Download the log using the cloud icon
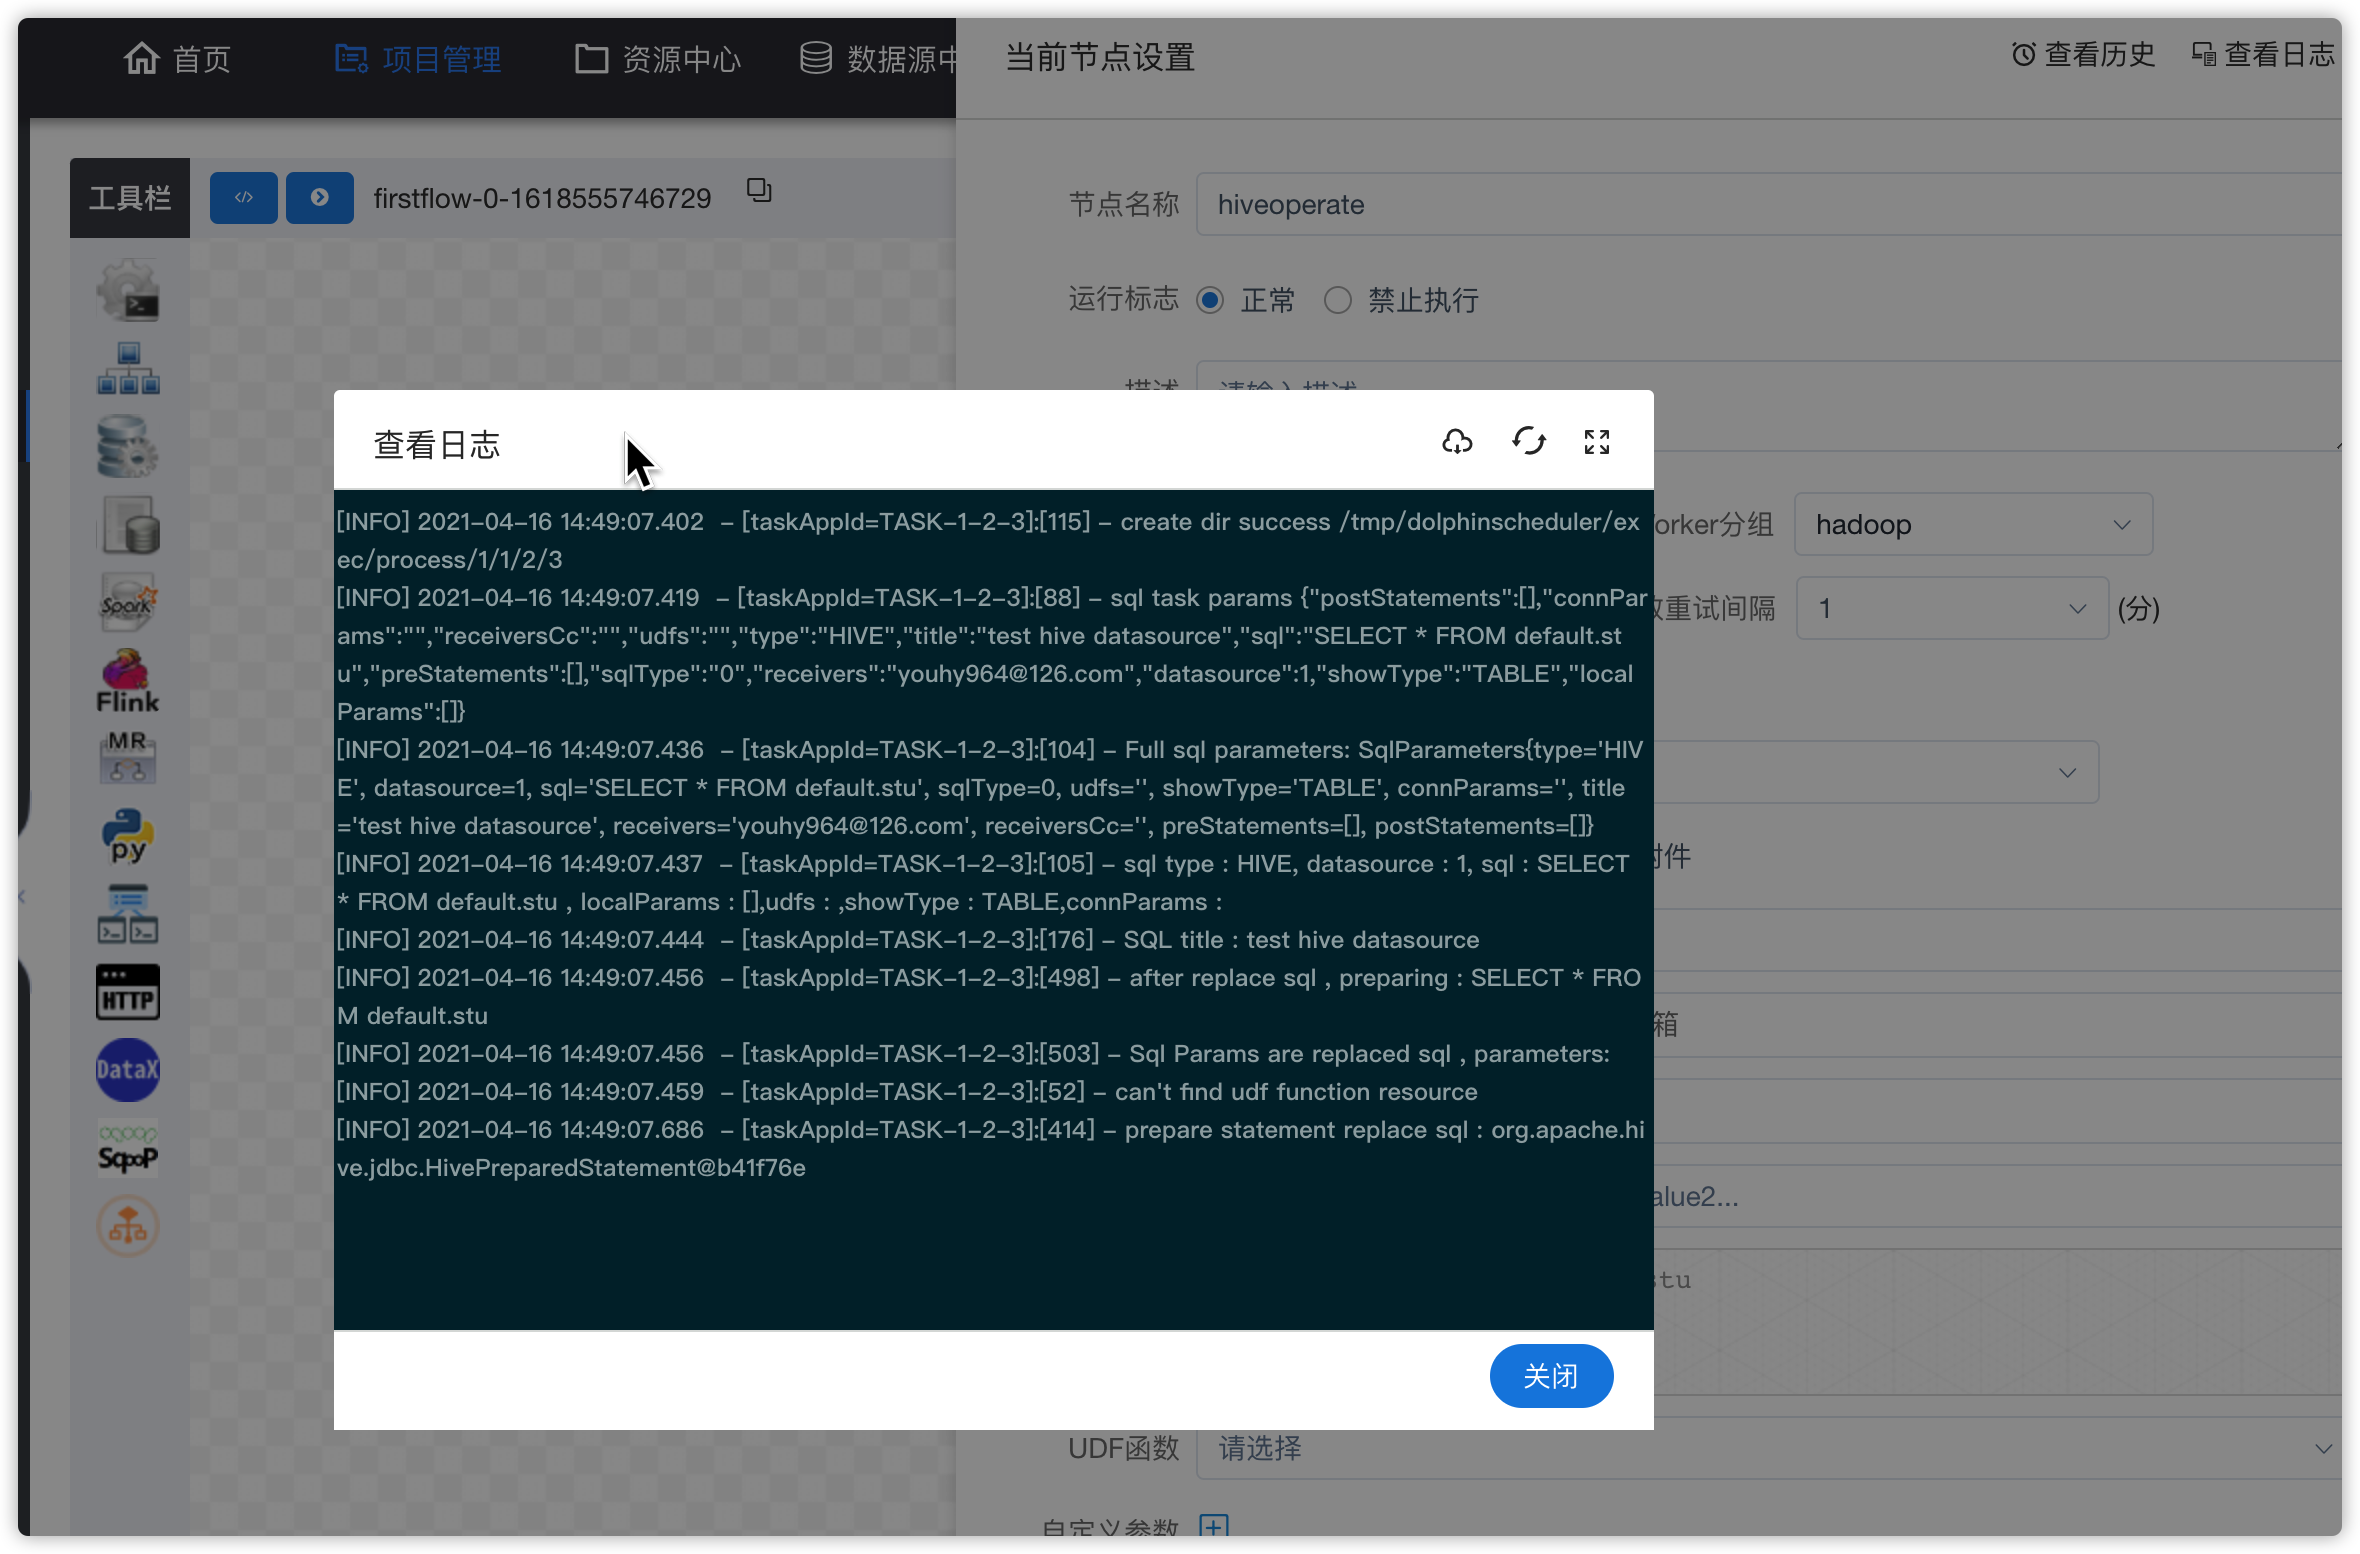 [1457, 441]
